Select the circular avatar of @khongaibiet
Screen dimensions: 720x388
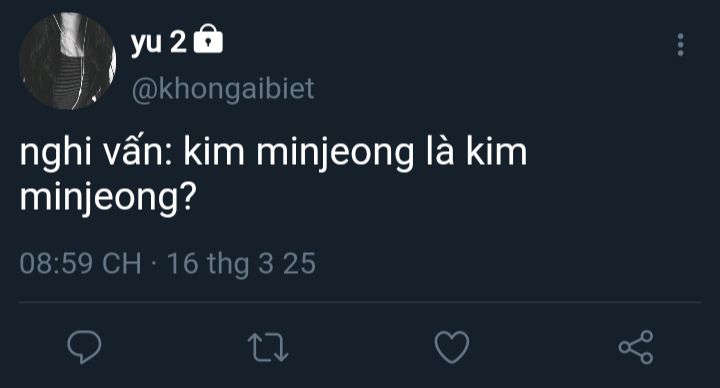[x=68, y=61]
